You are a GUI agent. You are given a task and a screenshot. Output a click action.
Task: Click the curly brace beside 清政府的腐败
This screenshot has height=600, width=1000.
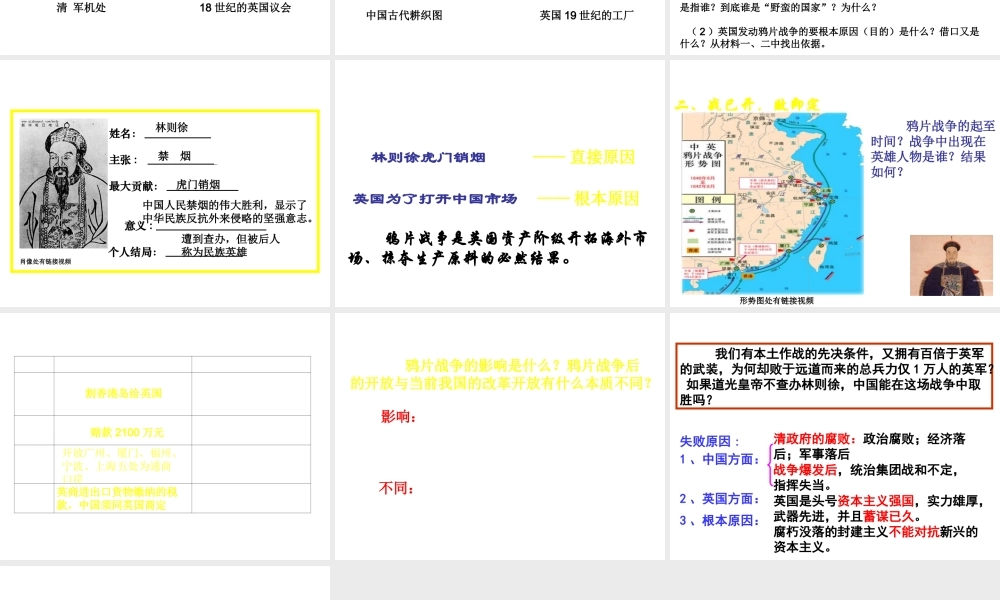click(769, 462)
